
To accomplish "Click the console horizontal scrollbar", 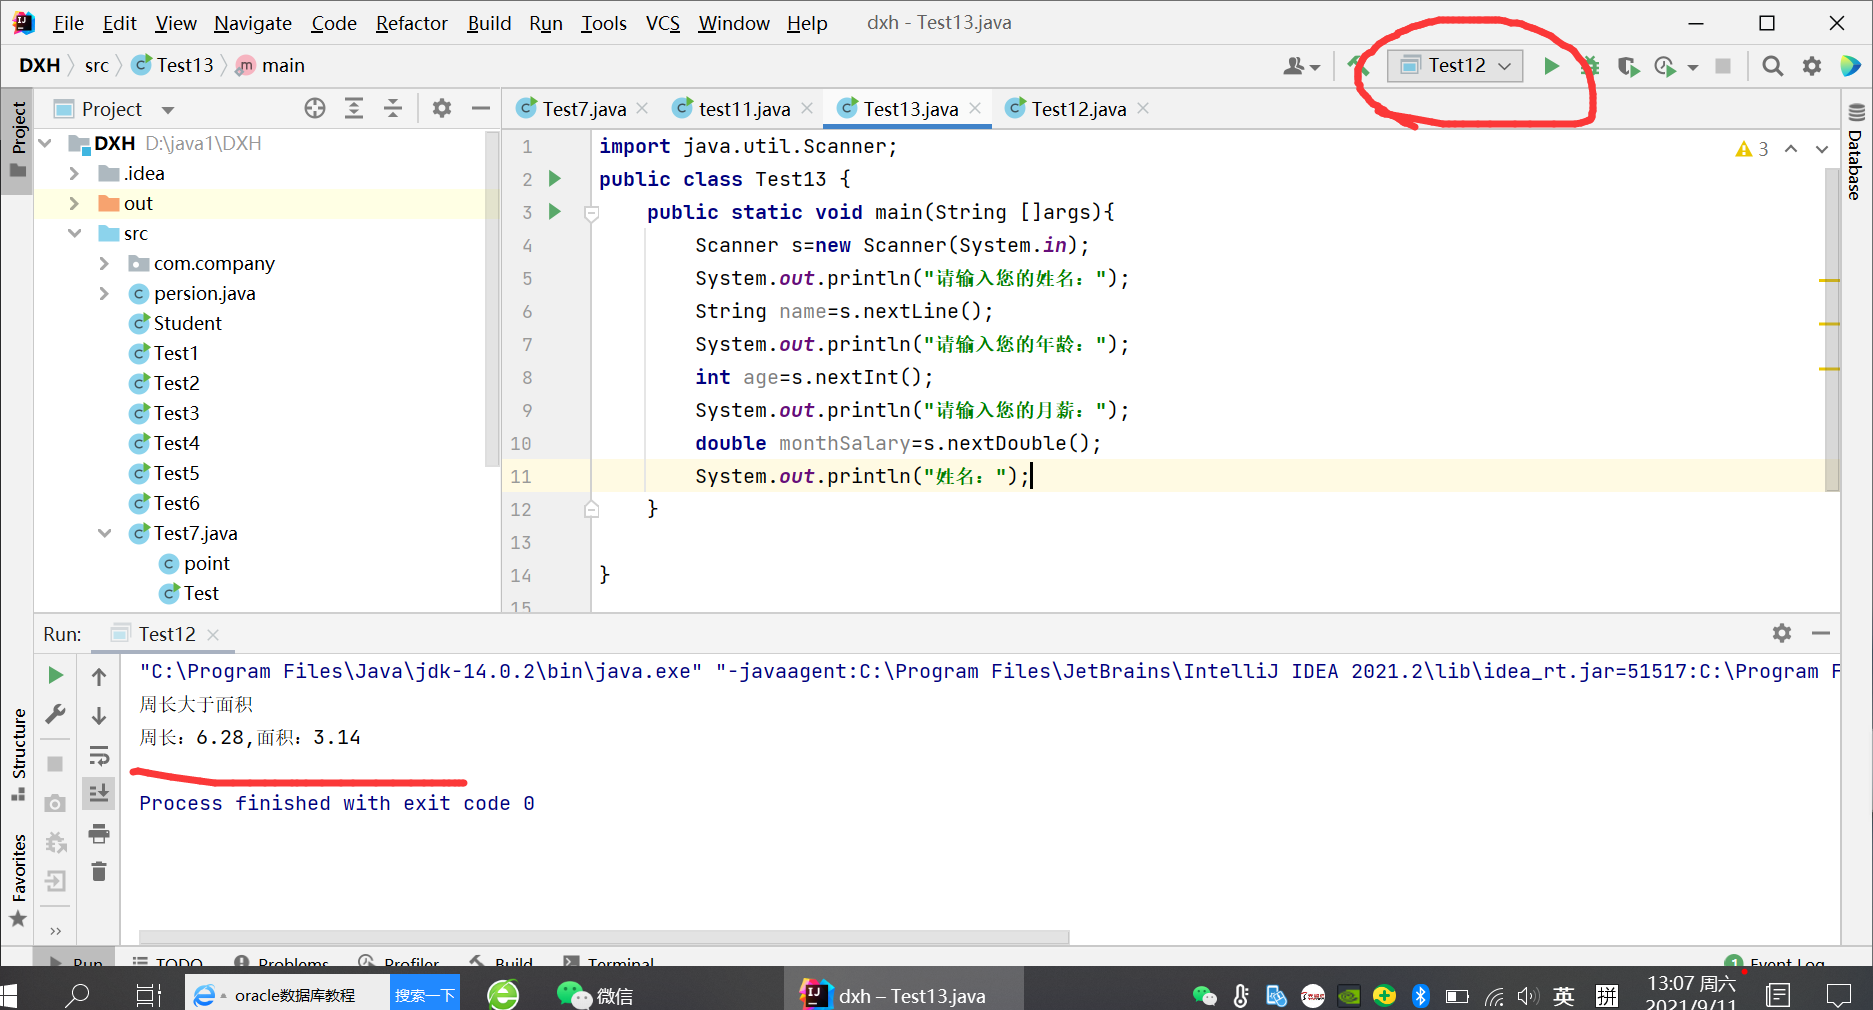I will [x=604, y=937].
